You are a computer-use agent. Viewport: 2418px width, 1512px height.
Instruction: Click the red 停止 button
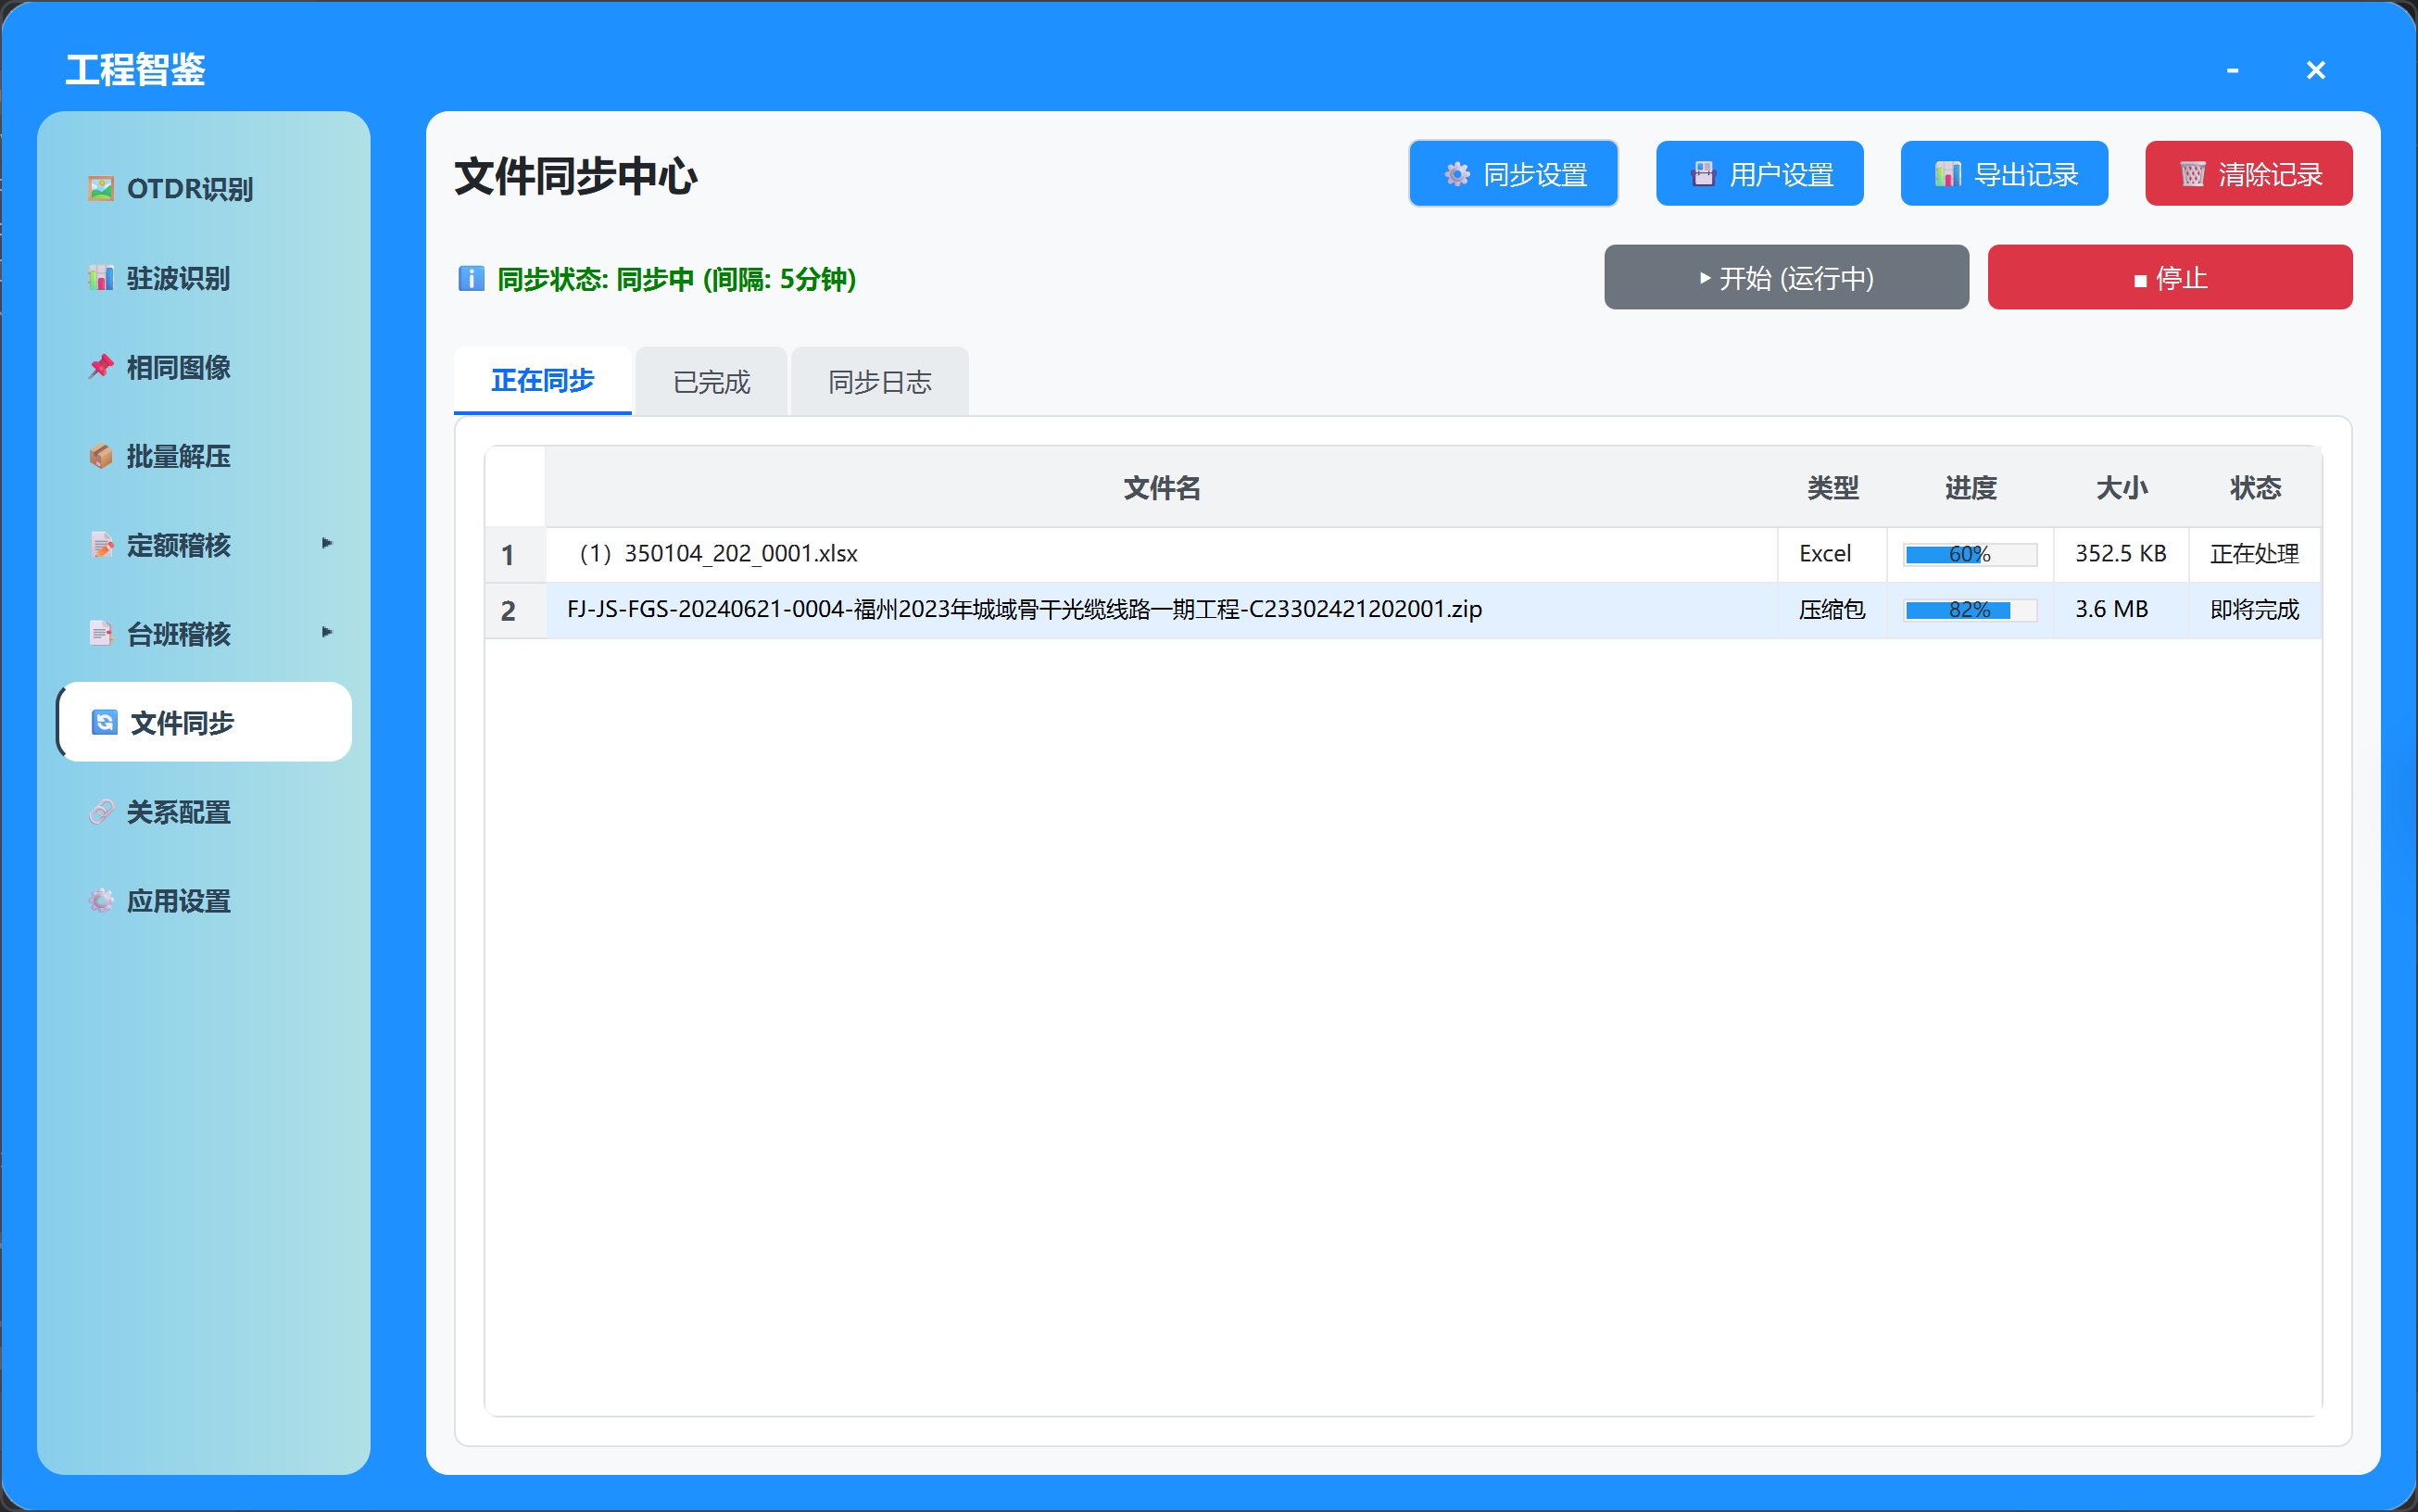(x=2170, y=277)
